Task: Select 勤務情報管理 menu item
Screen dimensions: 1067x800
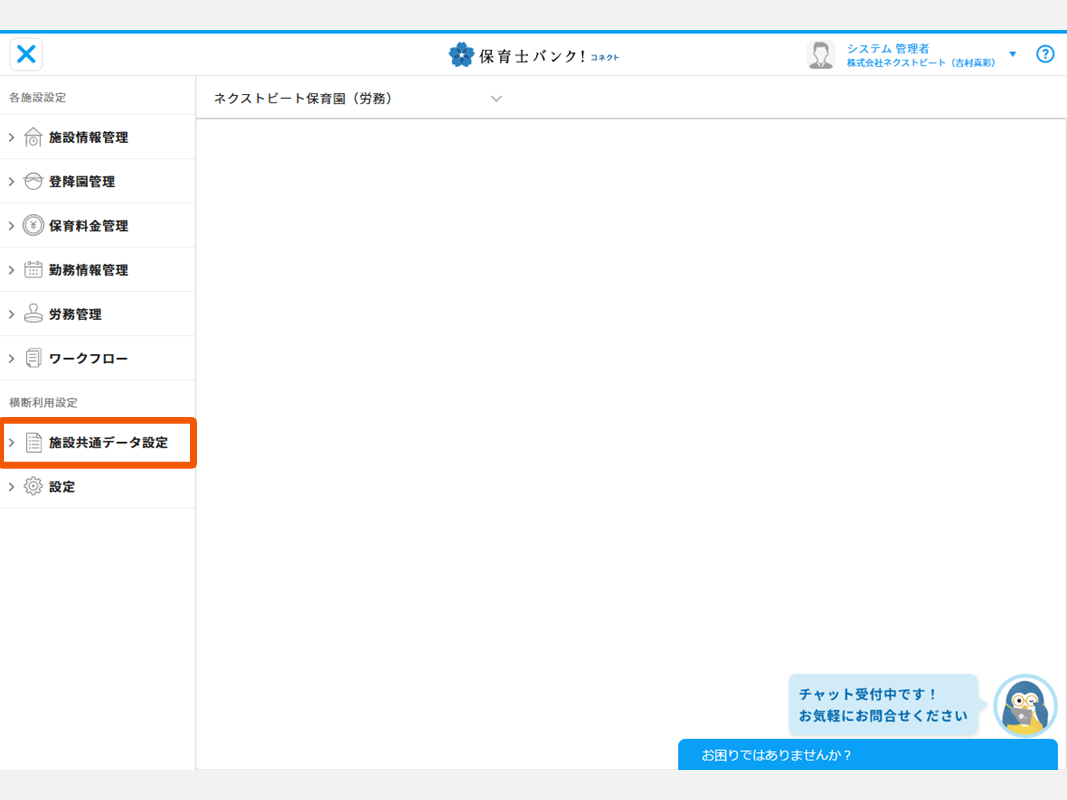Action: click(89, 270)
